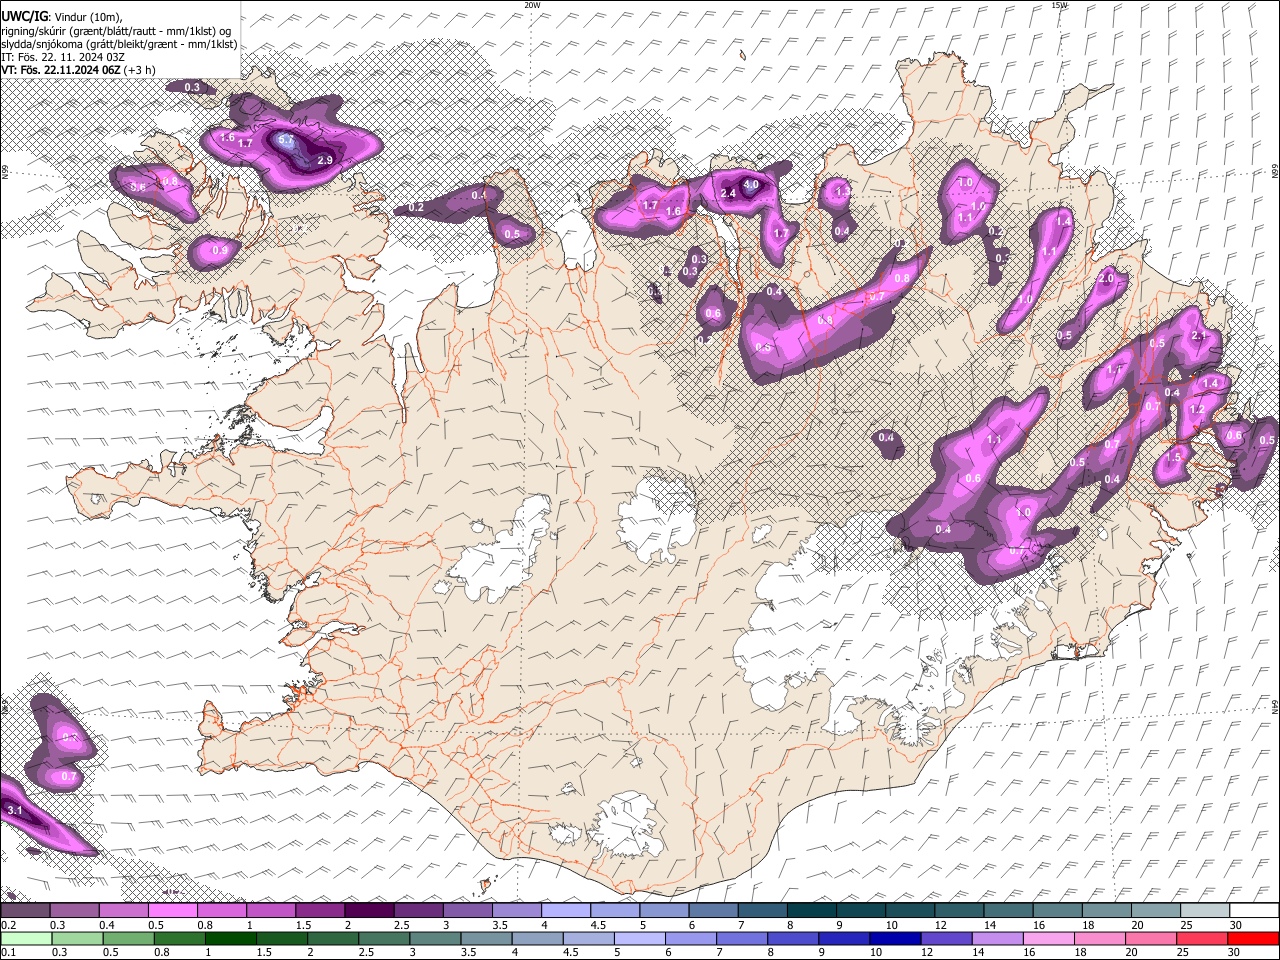Click the 1.5 value in the eastern fjords
Viewport: 1280px width, 960px height.
[1174, 457]
